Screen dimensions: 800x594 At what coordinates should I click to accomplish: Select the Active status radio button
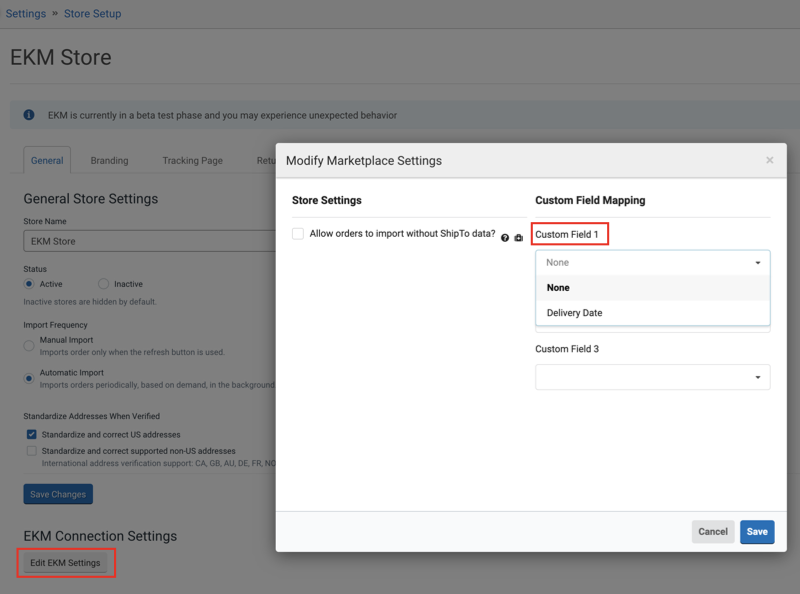pyautogui.click(x=29, y=284)
